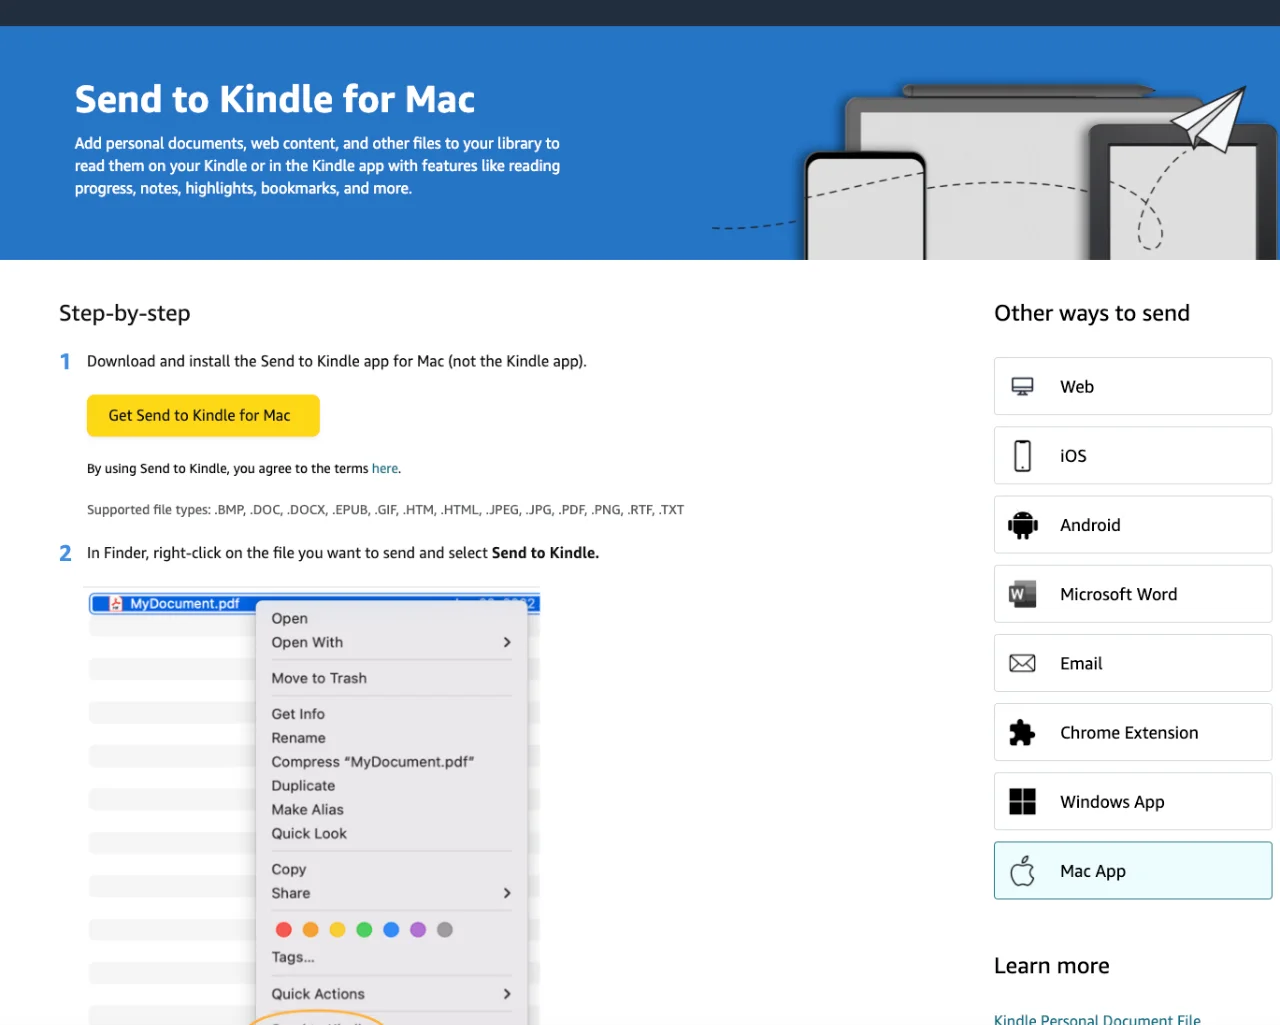Pick the yellow tag color

[x=338, y=930]
